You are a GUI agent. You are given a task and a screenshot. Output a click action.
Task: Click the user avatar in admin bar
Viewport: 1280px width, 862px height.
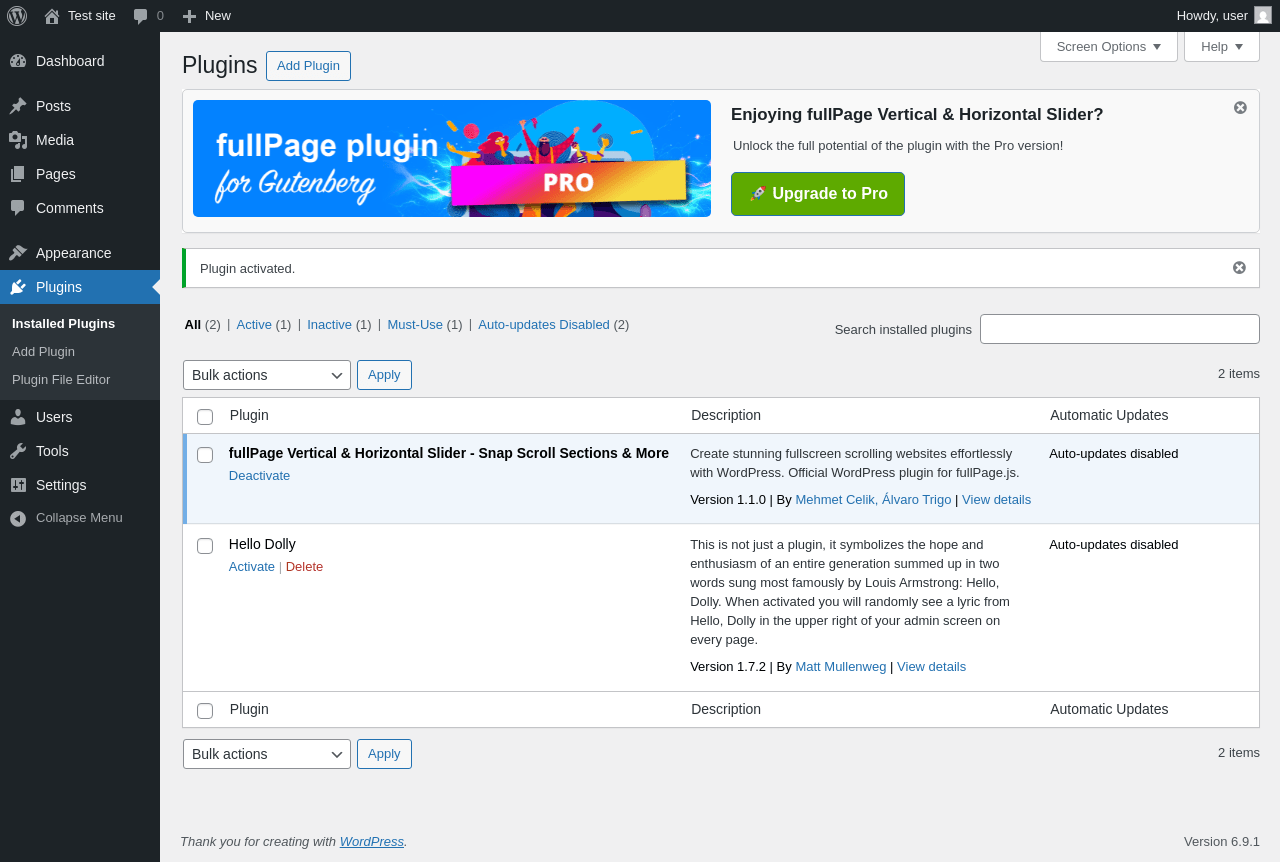click(1263, 15)
